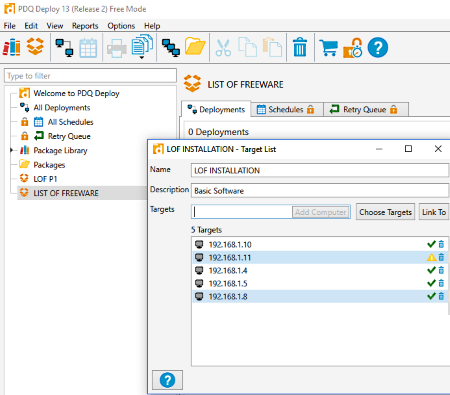
Task: Select target 192.168.1.5 in the list
Action: click(320, 283)
